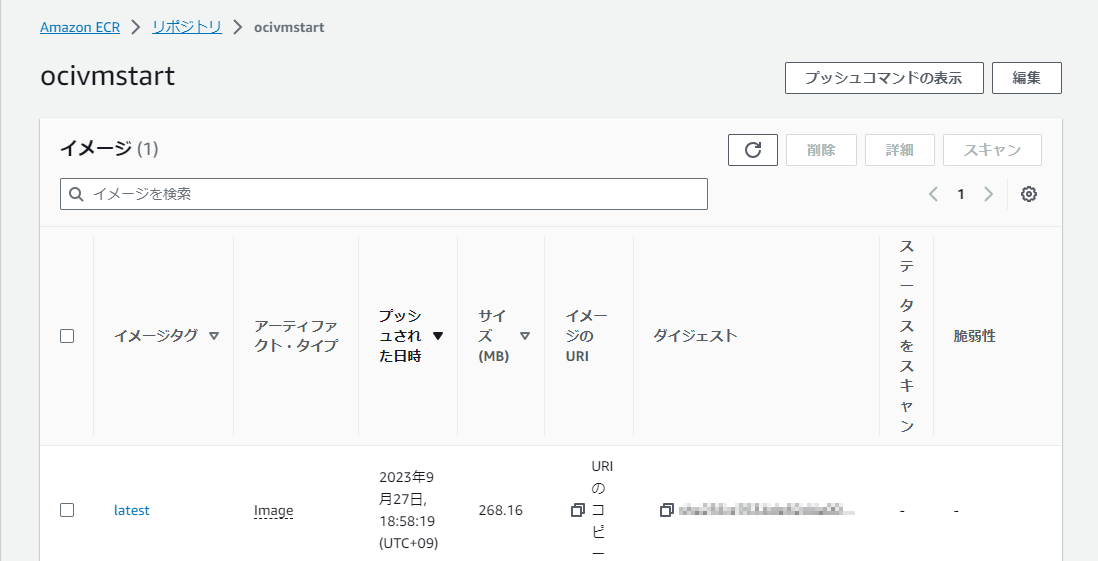This screenshot has height=561, width=1098.
Task: Click the ocivmstart breadcrumb text
Action: point(289,27)
